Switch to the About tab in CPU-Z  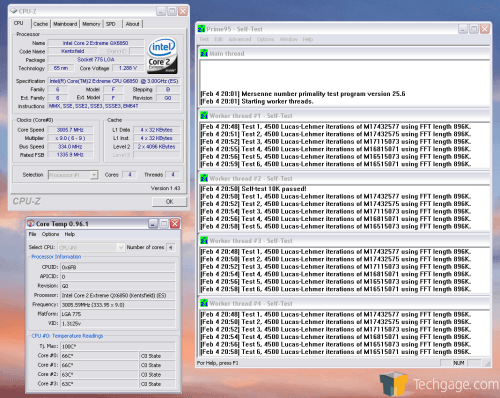tap(132, 24)
